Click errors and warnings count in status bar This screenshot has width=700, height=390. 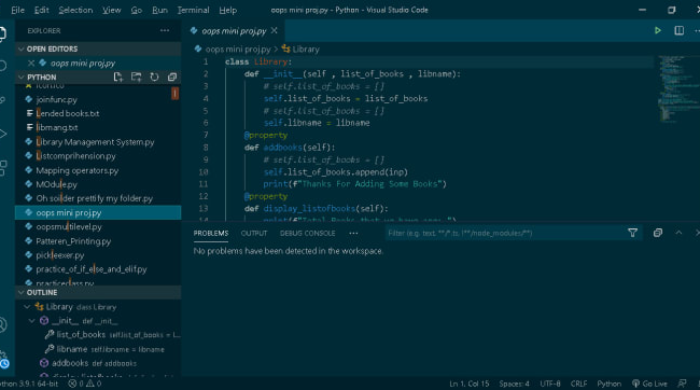(x=85, y=383)
